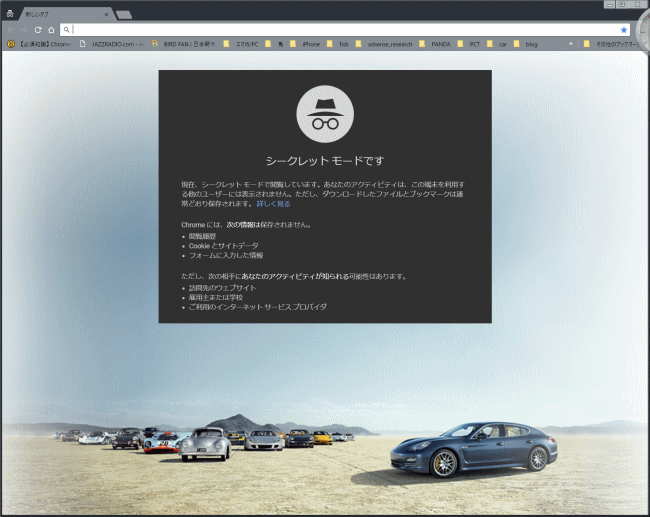
Task: Close the 新しいタブ tab
Action: [107, 15]
